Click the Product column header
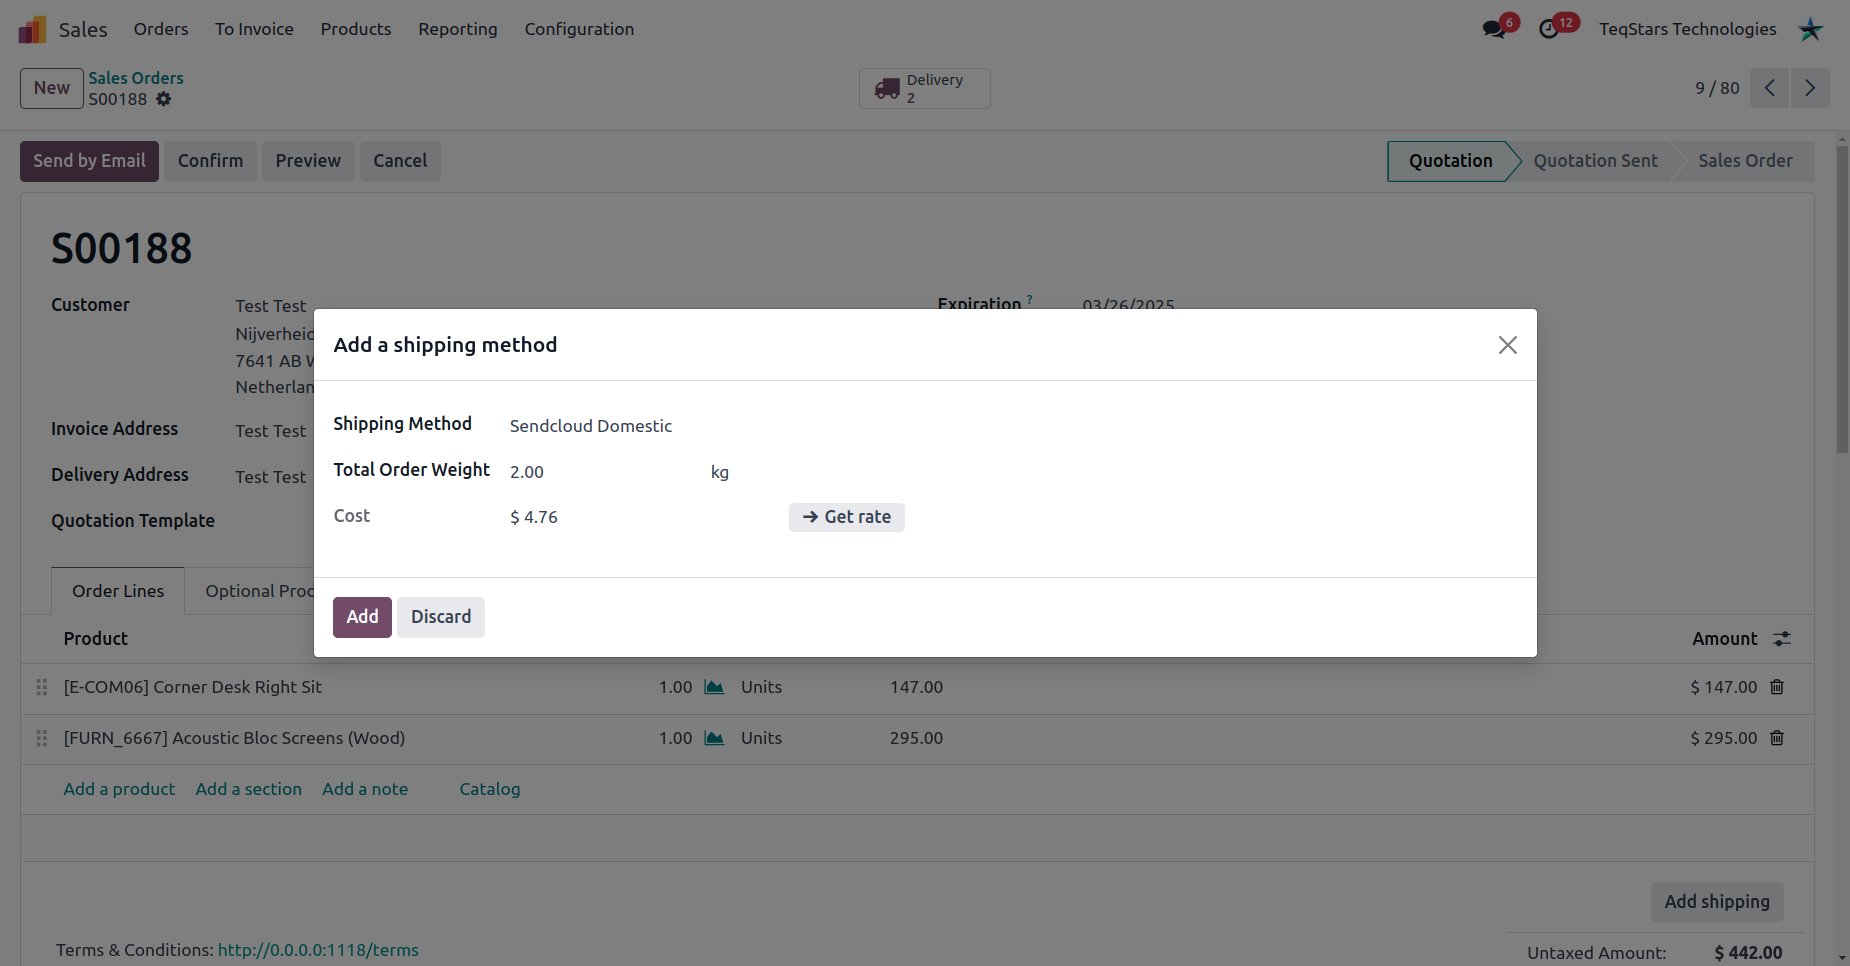 tap(96, 639)
